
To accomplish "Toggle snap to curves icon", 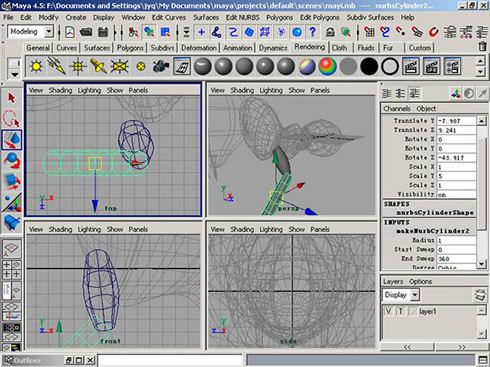I will [385, 32].
